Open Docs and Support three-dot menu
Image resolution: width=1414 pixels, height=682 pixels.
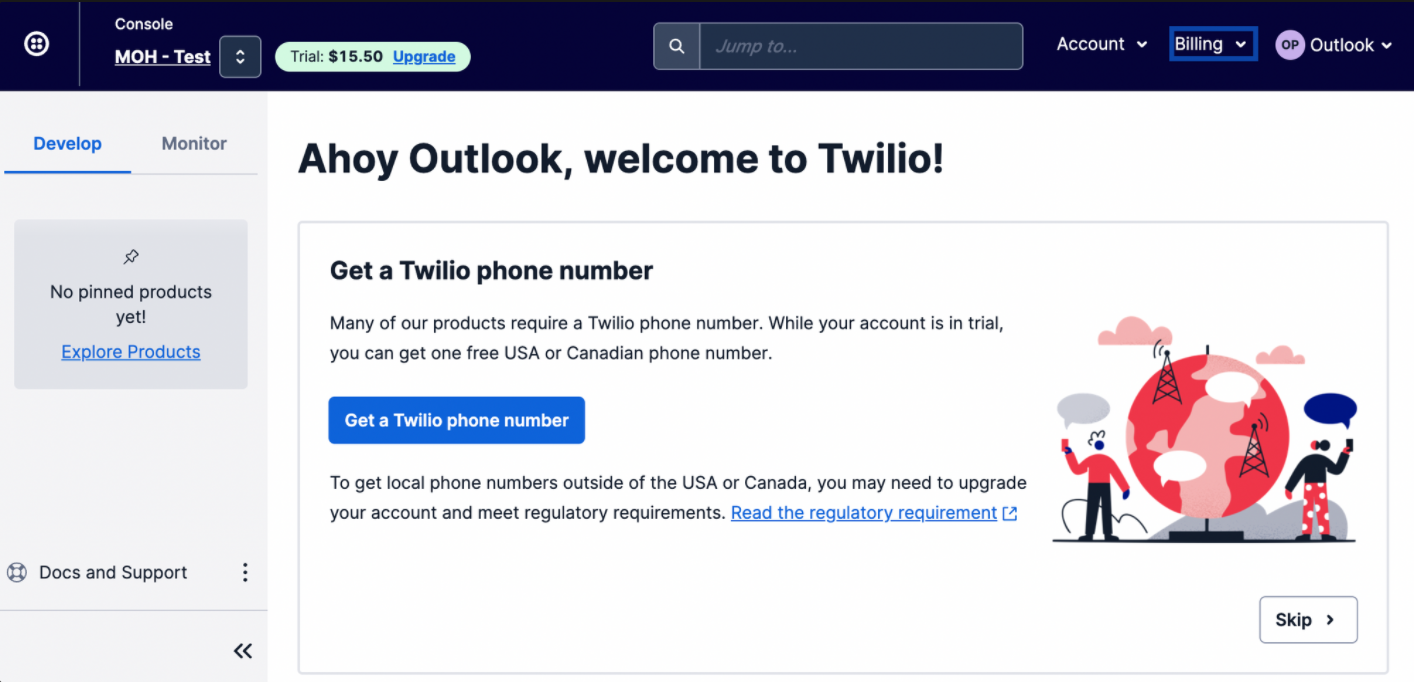tap(245, 572)
